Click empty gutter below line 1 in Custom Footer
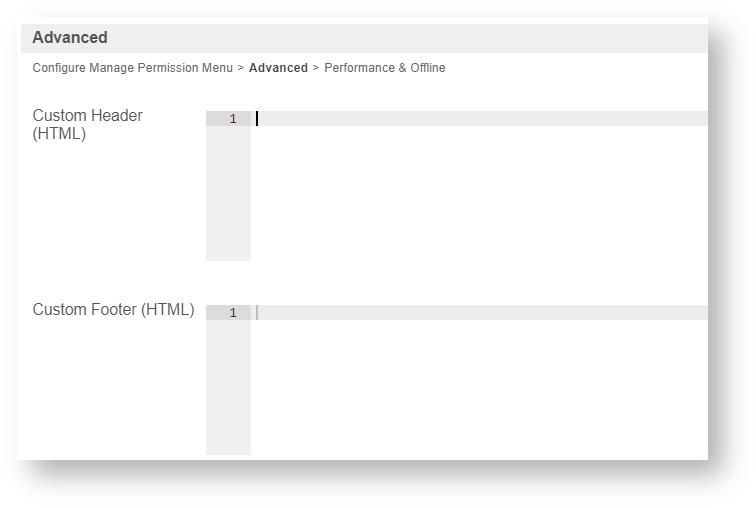This screenshot has height=508, width=756. tap(228, 390)
